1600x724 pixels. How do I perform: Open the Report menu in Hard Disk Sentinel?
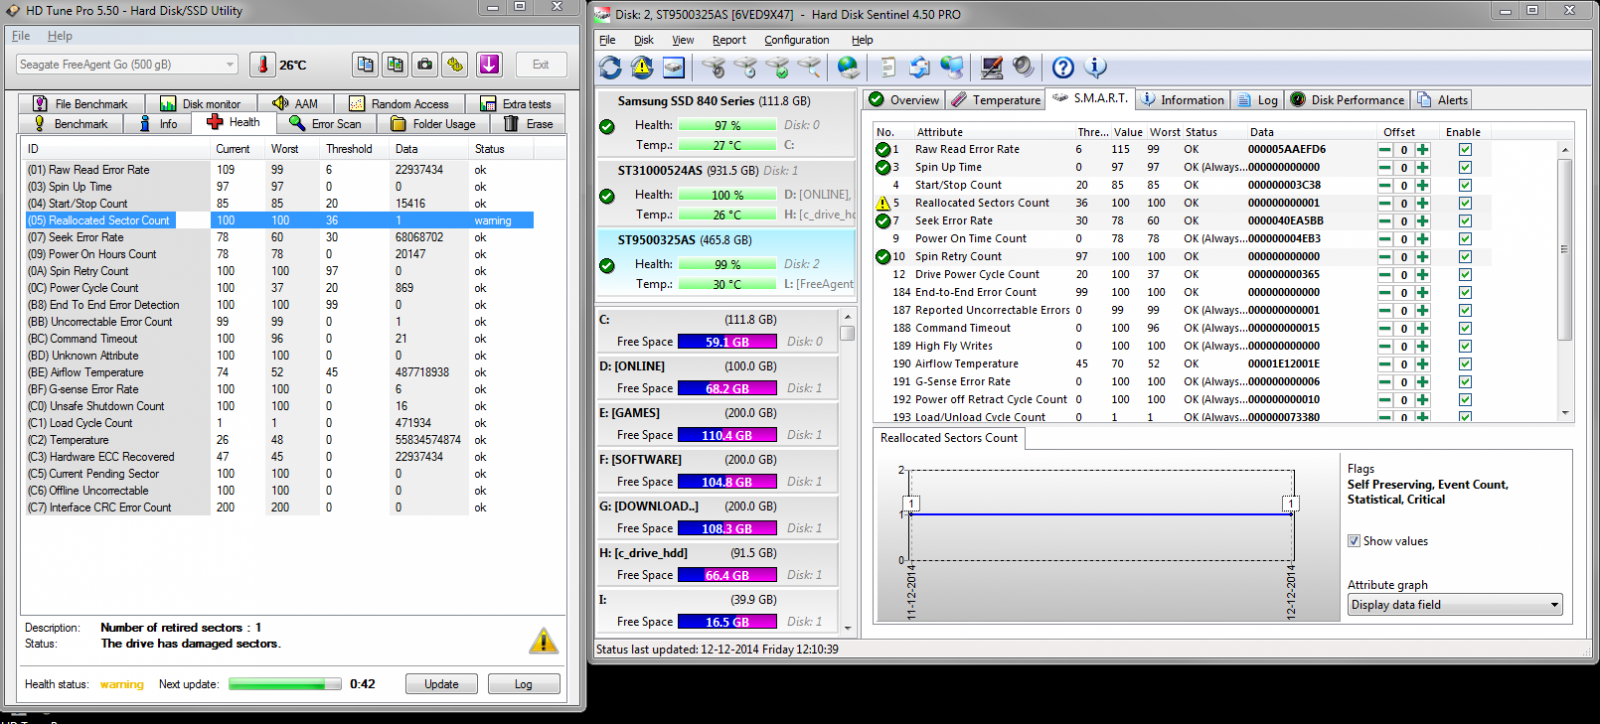click(729, 40)
